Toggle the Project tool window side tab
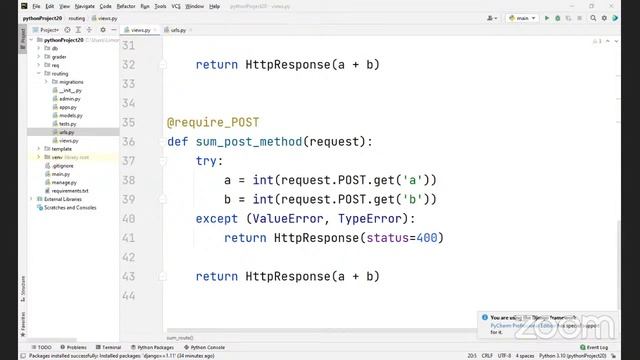The width and height of the screenshot is (640, 360). click(x=22, y=39)
